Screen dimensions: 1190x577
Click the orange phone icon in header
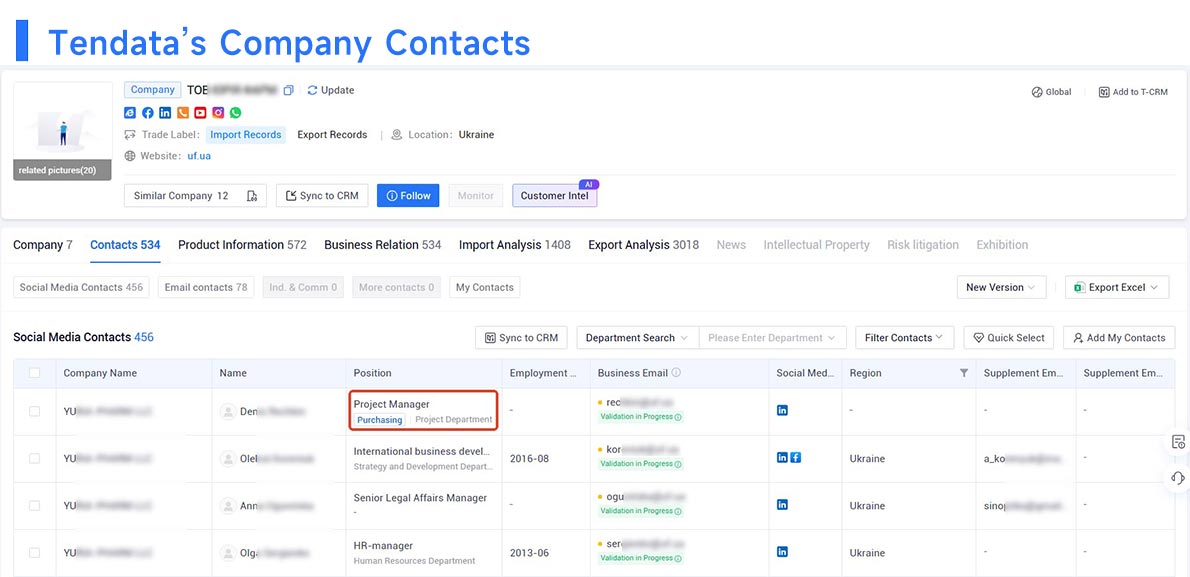coord(182,112)
